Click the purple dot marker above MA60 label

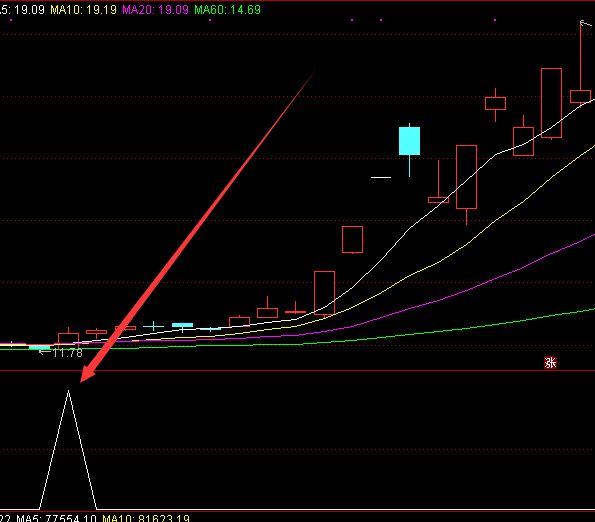tap(210, 20)
